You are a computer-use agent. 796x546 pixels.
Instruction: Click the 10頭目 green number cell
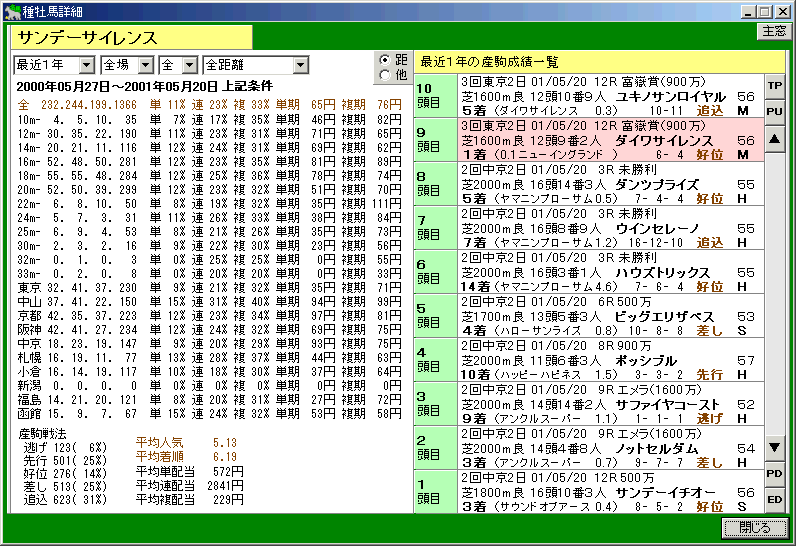(436, 96)
